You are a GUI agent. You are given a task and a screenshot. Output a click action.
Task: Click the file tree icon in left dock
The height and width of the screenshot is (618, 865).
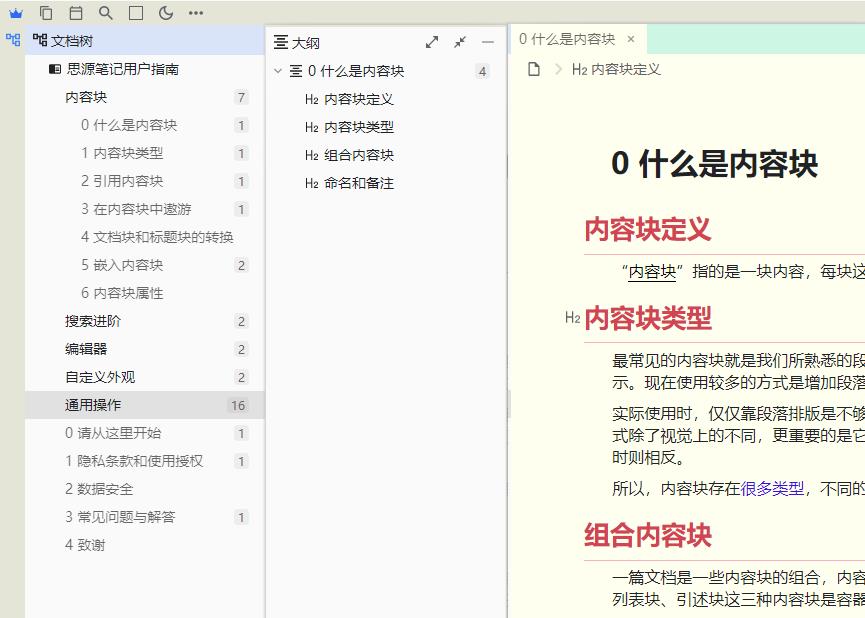(x=13, y=40)
